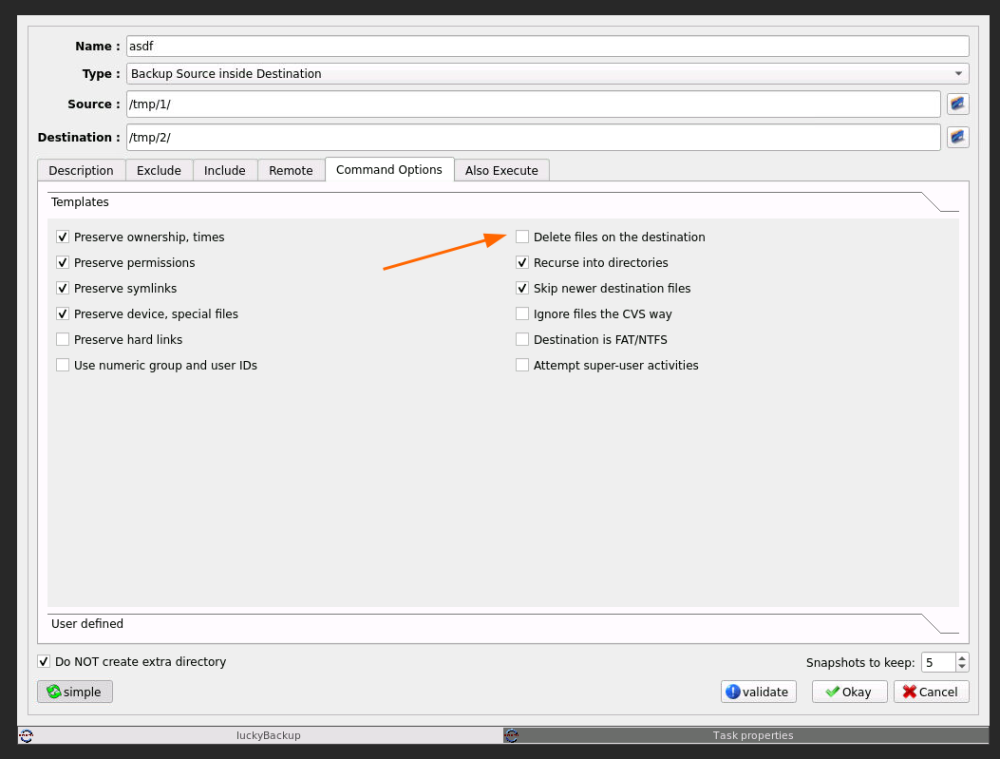Click the Destination path field
Image resolution: width=1000 pixels, height=759 pixels.
(533, 137)
